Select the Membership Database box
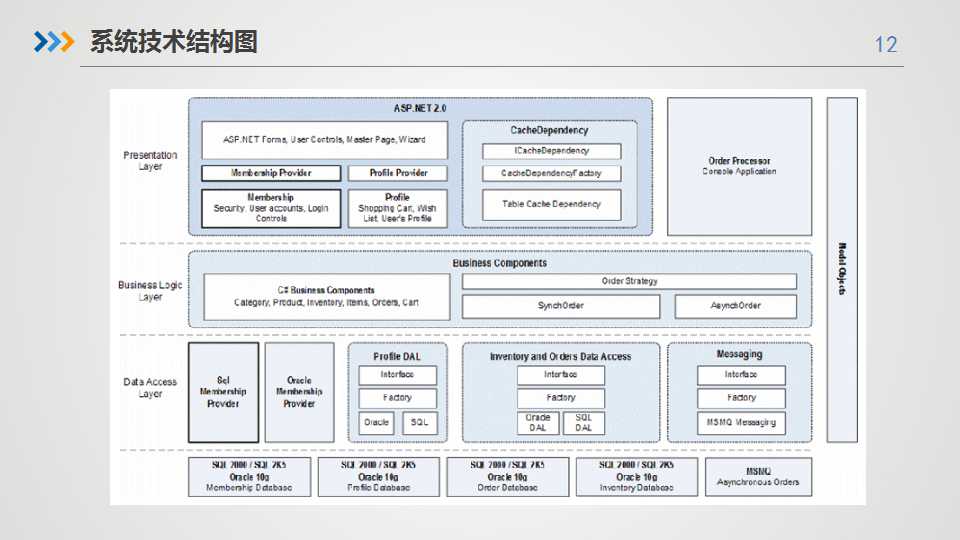Screen dimensions: 960x540 249,476
